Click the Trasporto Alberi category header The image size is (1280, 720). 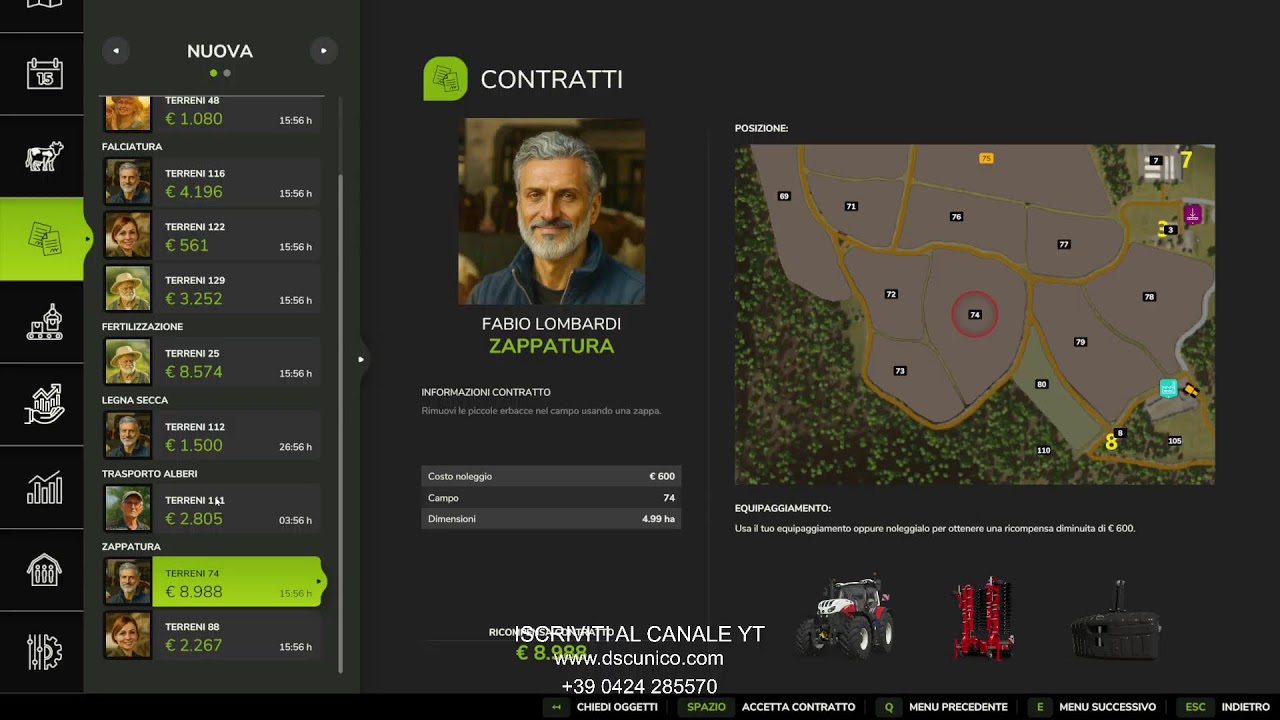(150, 474)
